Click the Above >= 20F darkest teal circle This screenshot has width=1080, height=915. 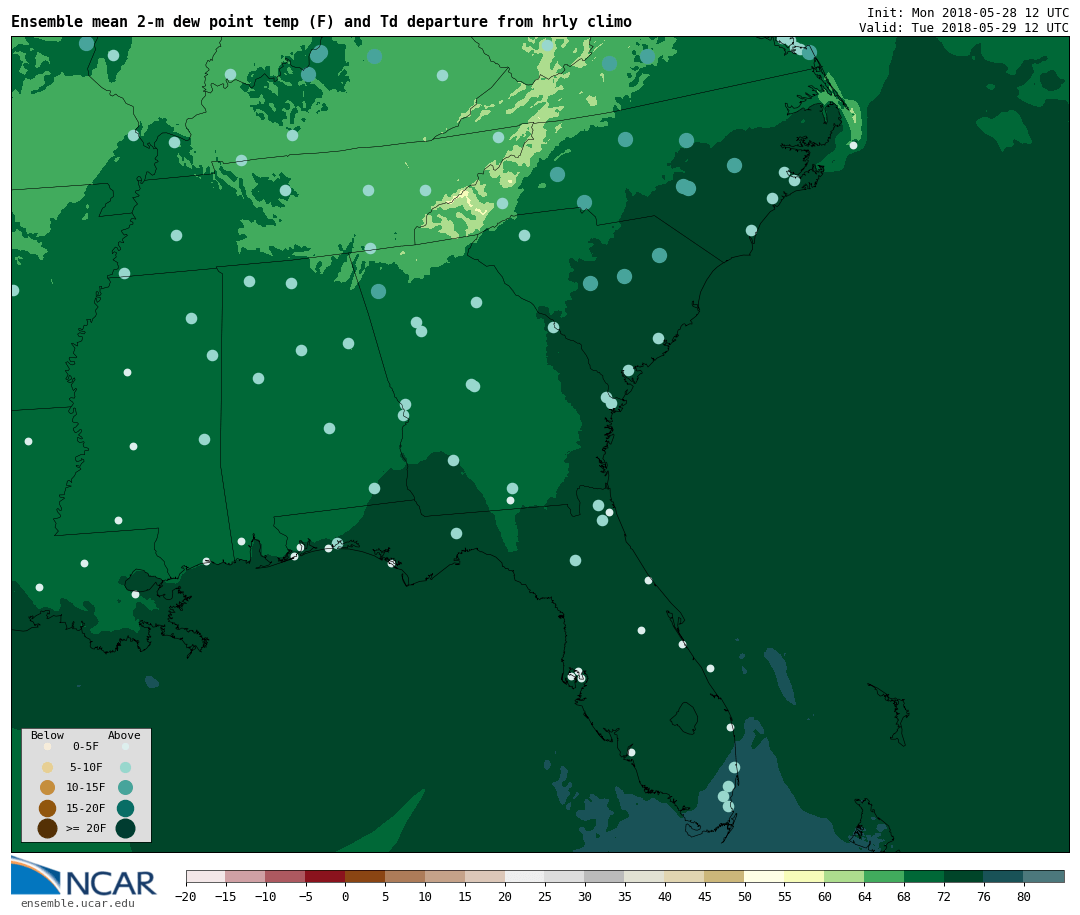[x=125, y=828]
